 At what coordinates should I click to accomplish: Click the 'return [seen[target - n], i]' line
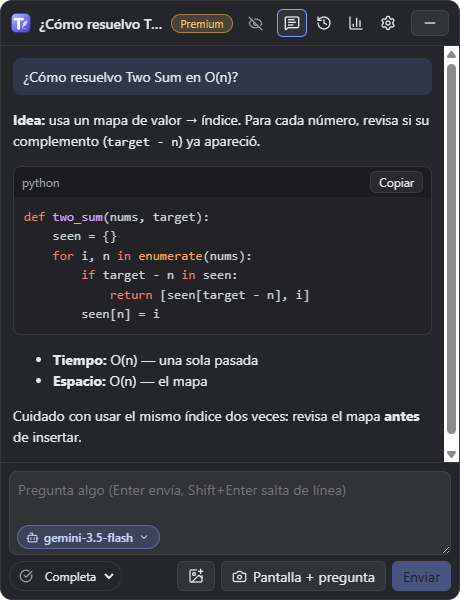(x=209, y=295)
